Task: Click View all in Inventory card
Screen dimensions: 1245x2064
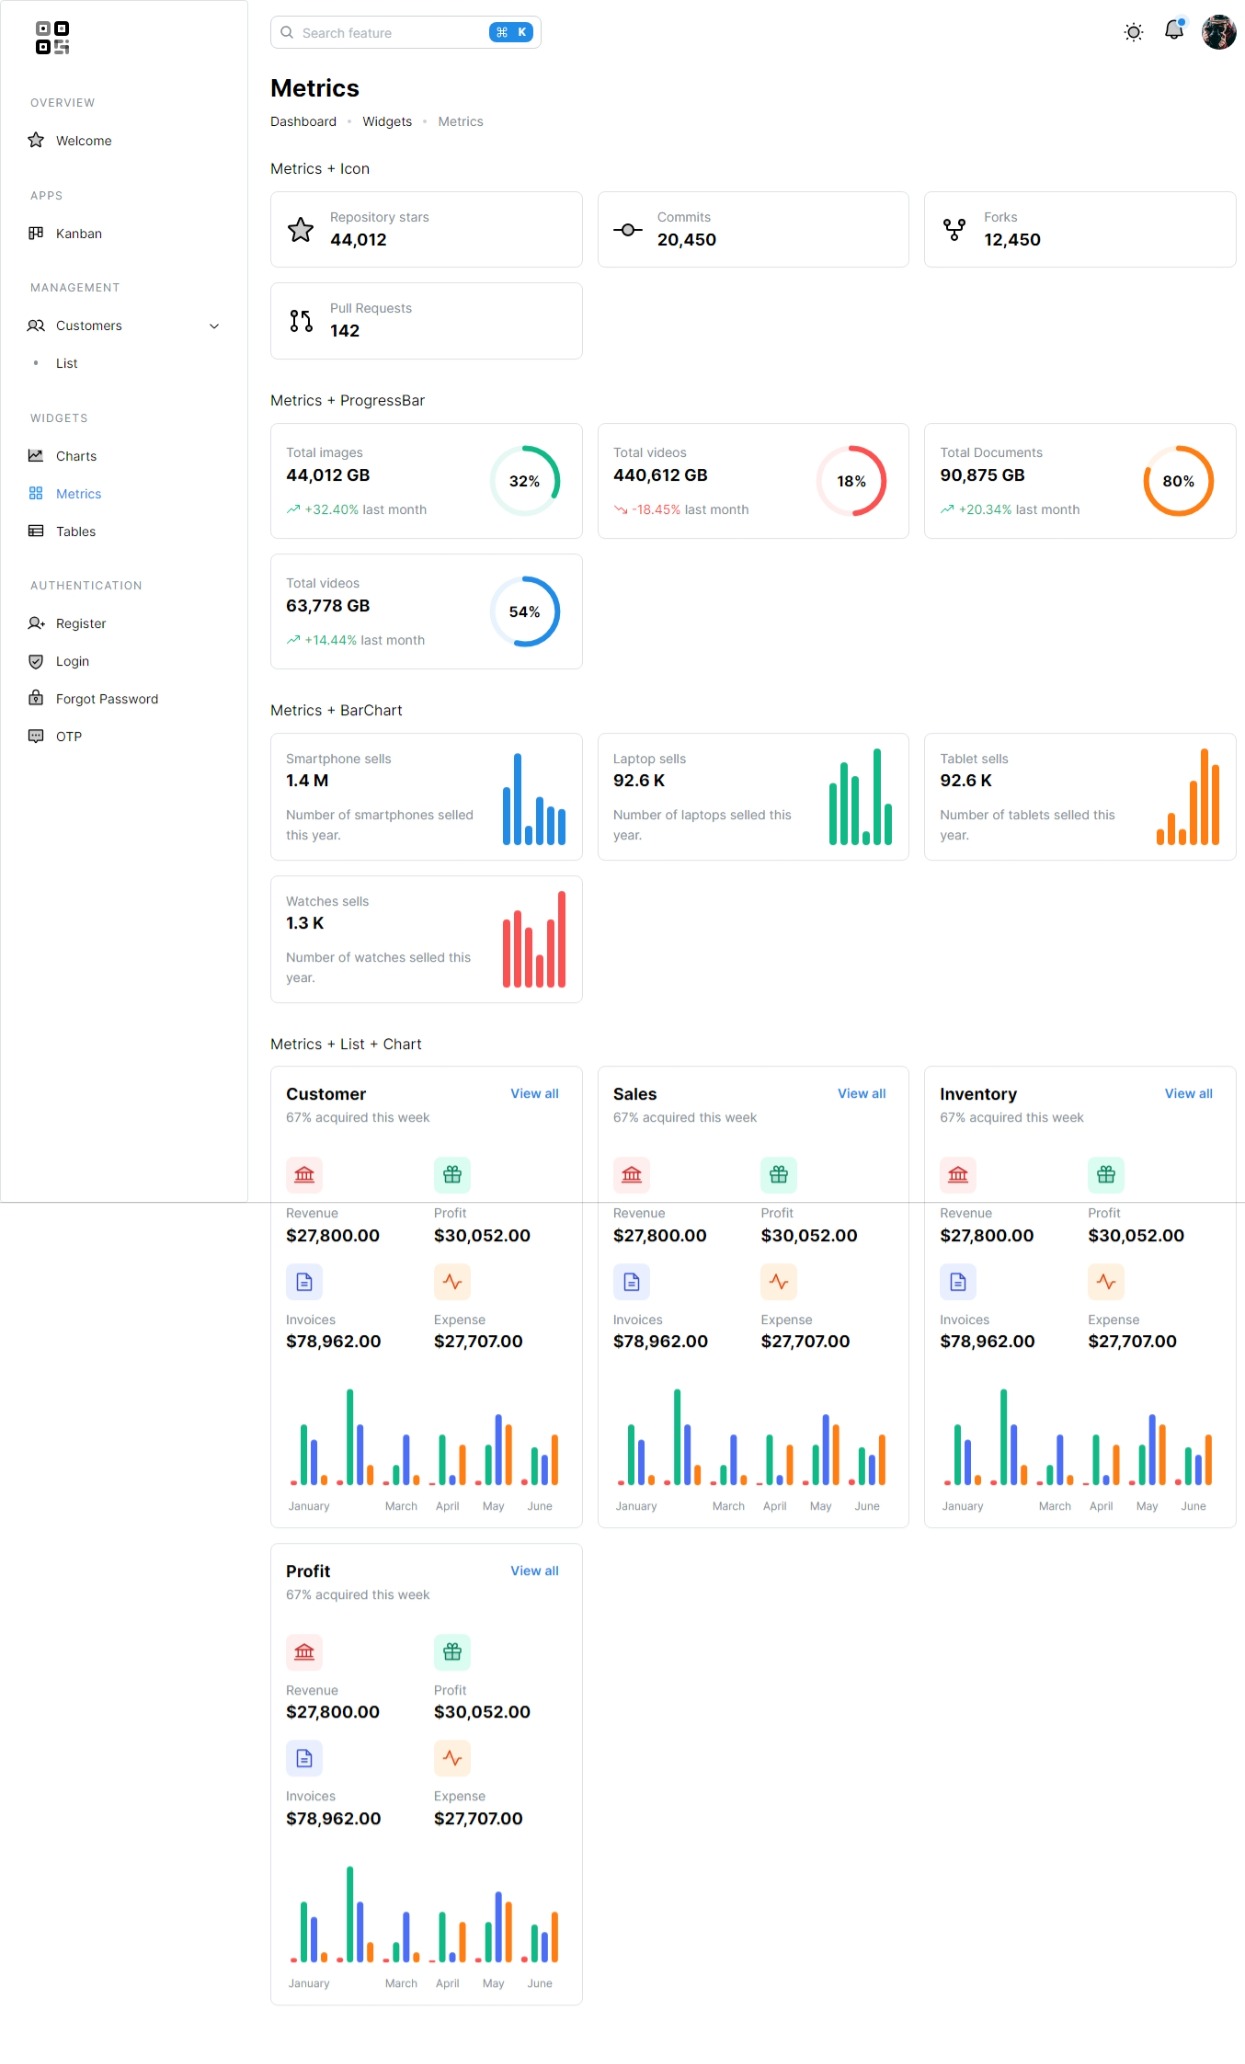Action: [x=1189, y=1094]
